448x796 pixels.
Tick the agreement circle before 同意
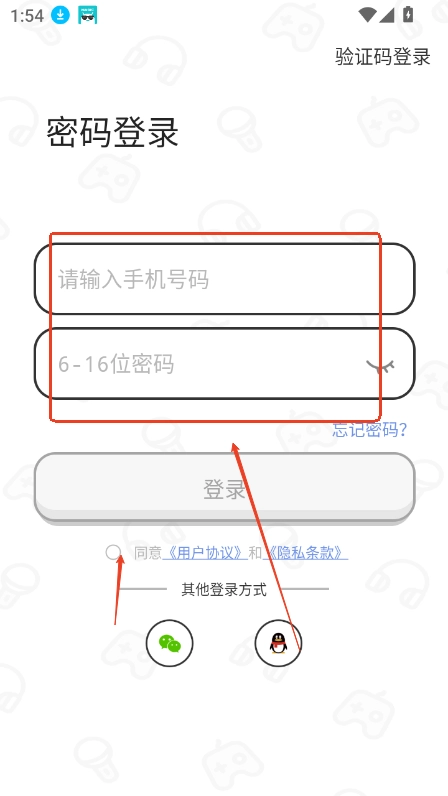tap(113, 552)
